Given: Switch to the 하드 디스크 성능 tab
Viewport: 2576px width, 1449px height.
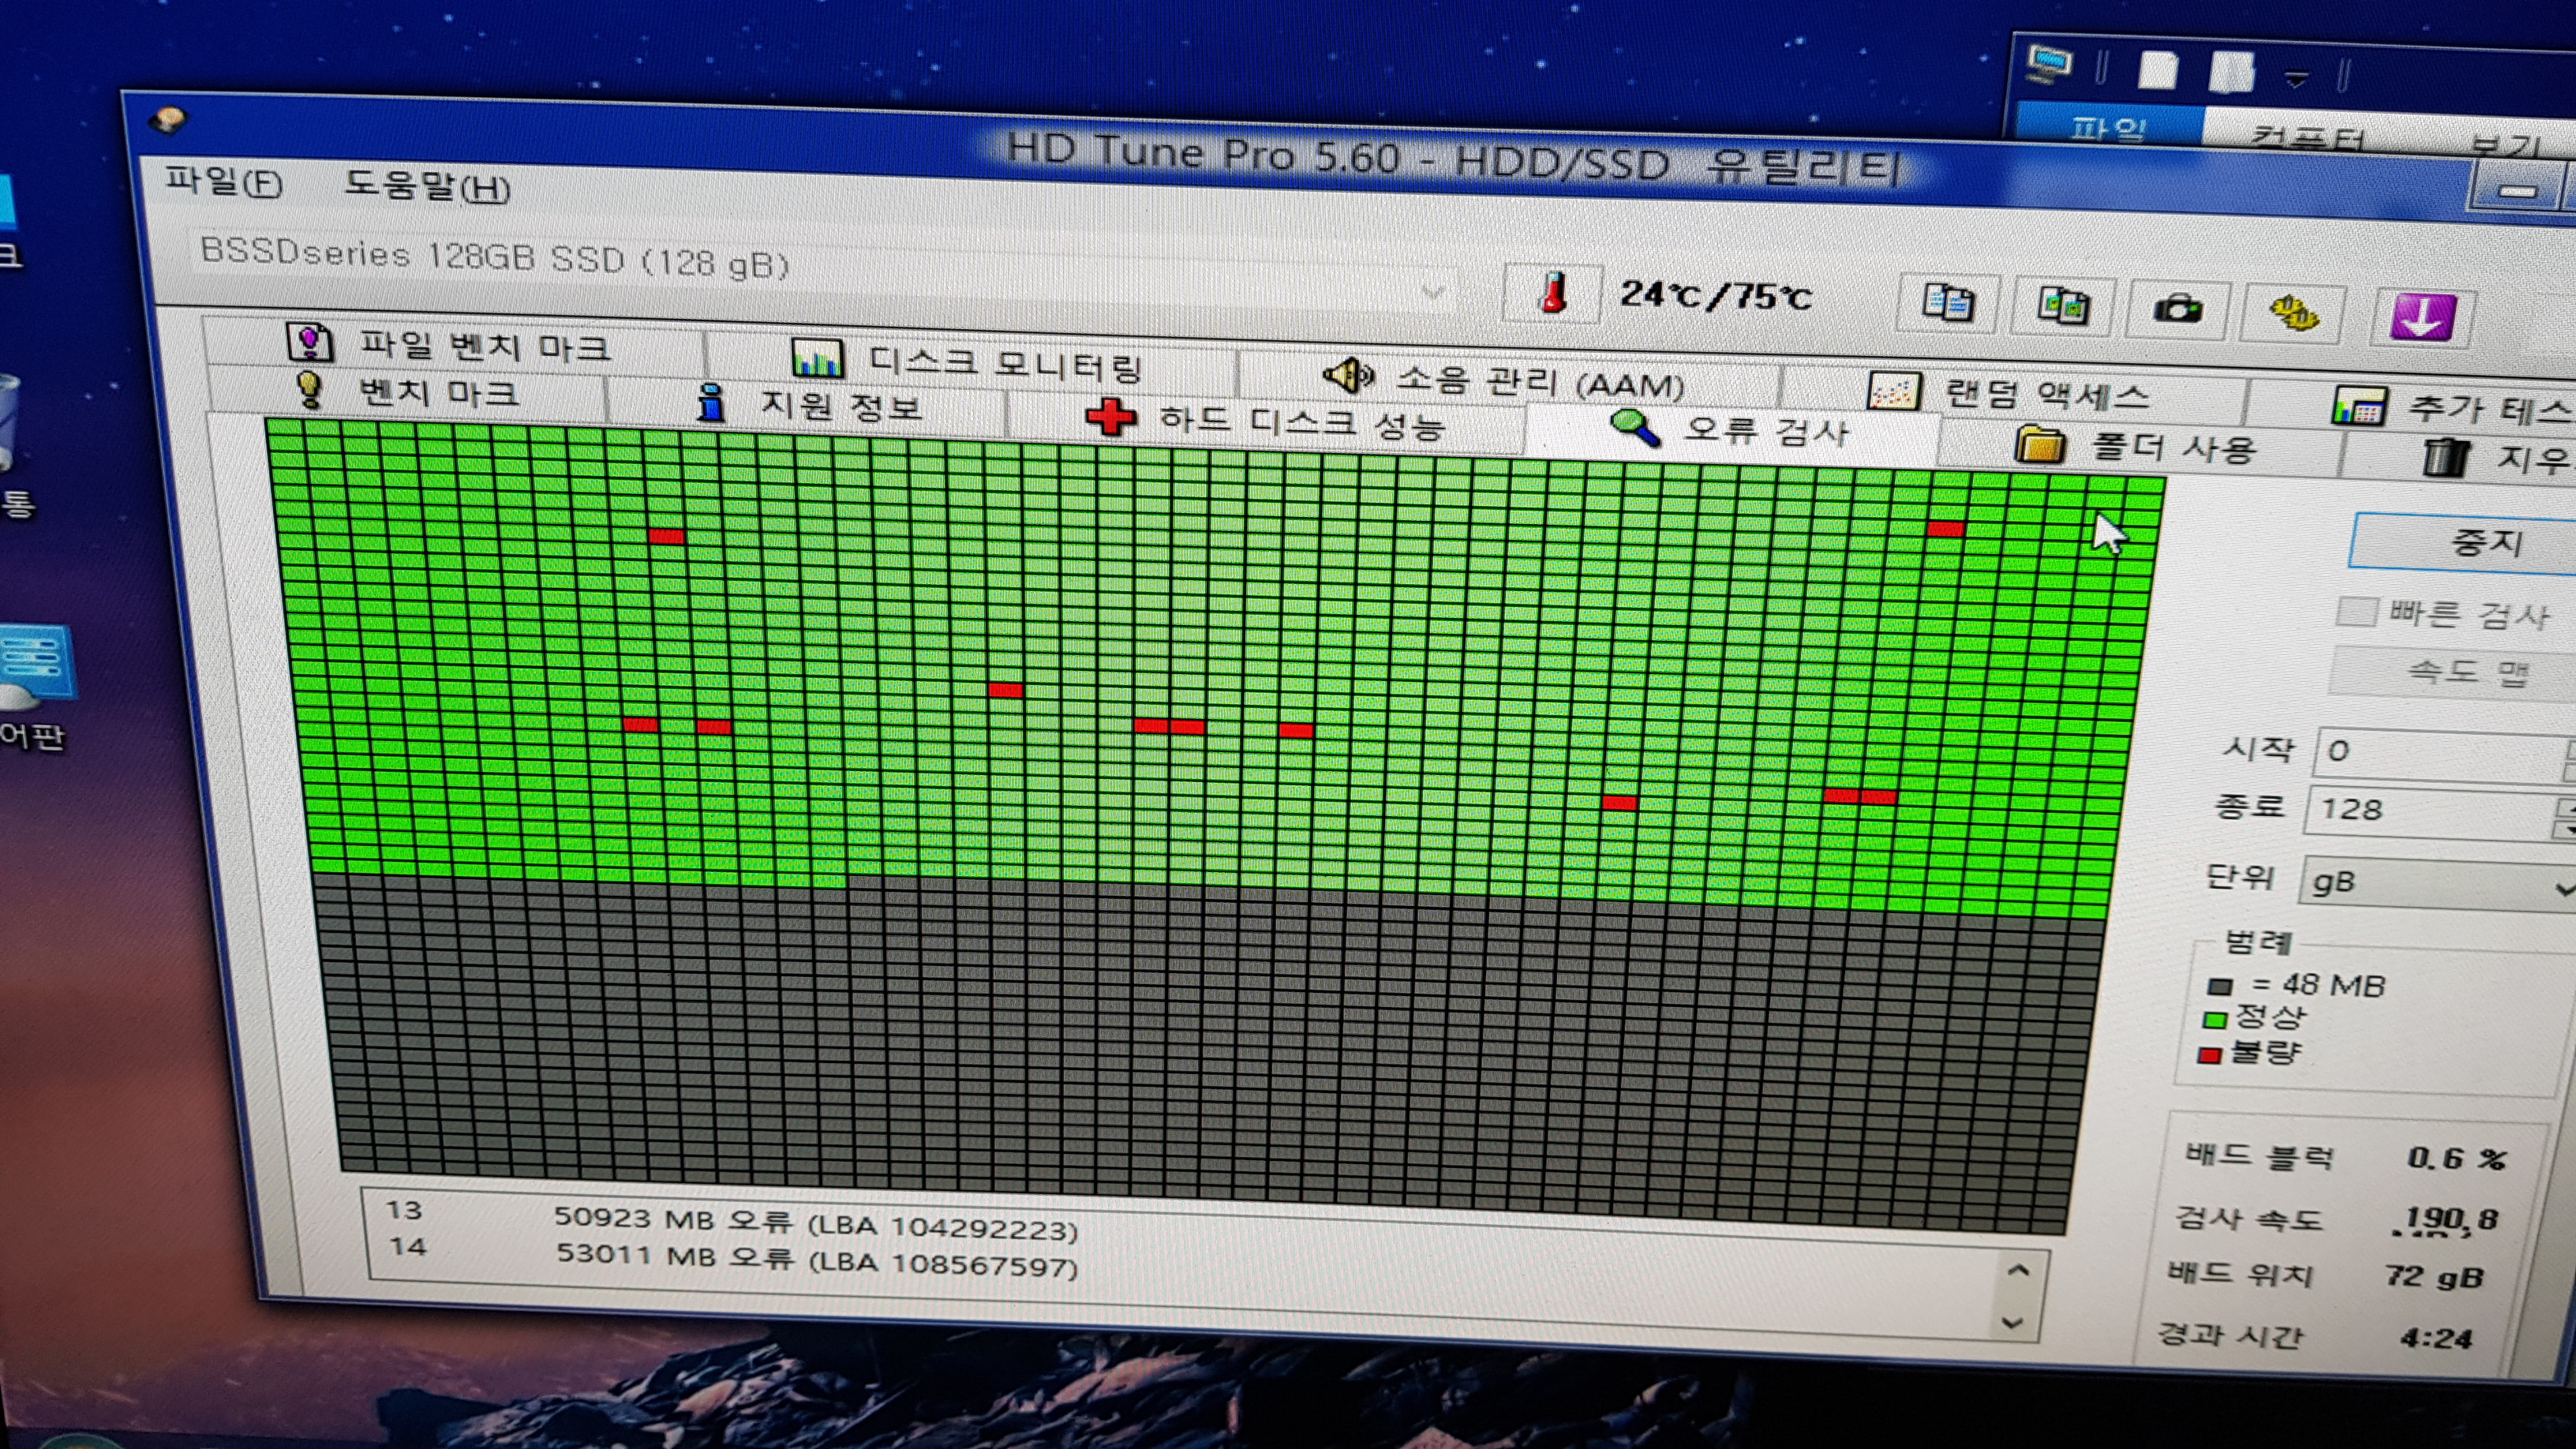Looking at the screenshot, I should (1265, 420).
